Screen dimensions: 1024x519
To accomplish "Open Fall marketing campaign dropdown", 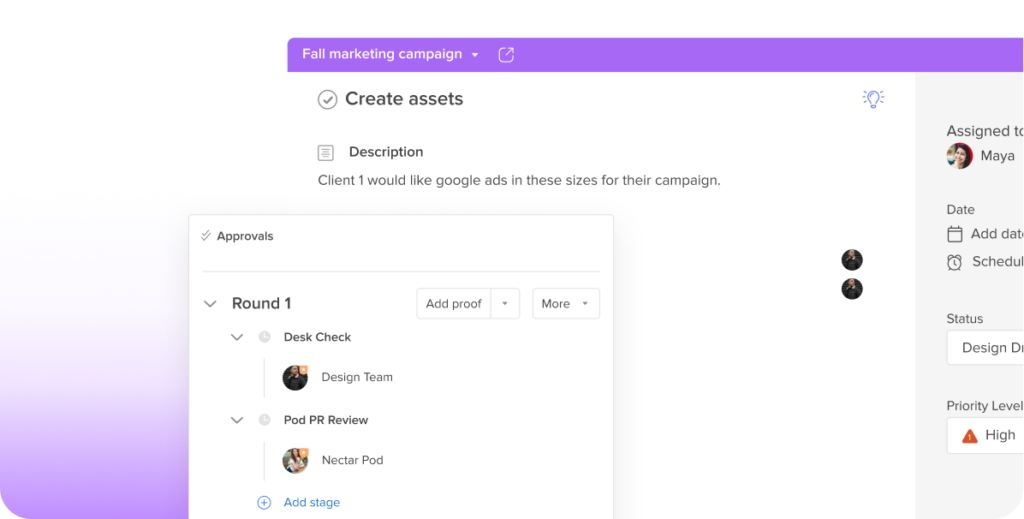I will (x=475, y=55).
